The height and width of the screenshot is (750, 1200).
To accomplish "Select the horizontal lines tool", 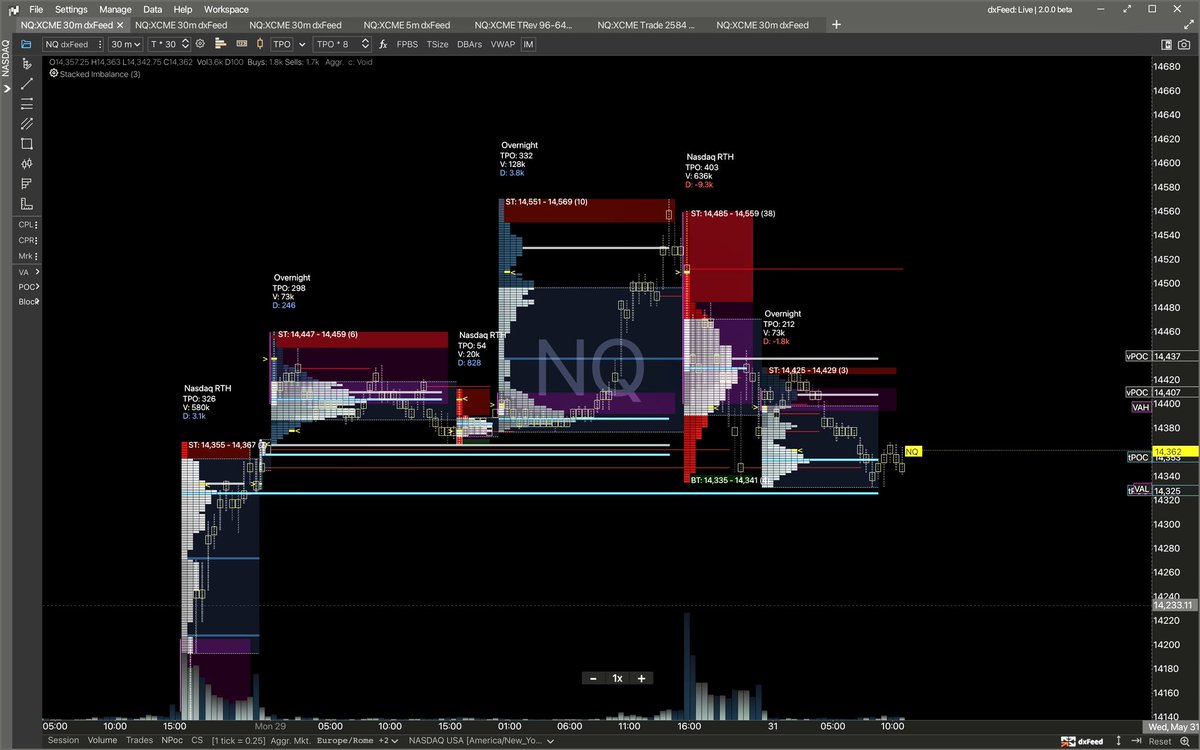I will tap(27, 104).
